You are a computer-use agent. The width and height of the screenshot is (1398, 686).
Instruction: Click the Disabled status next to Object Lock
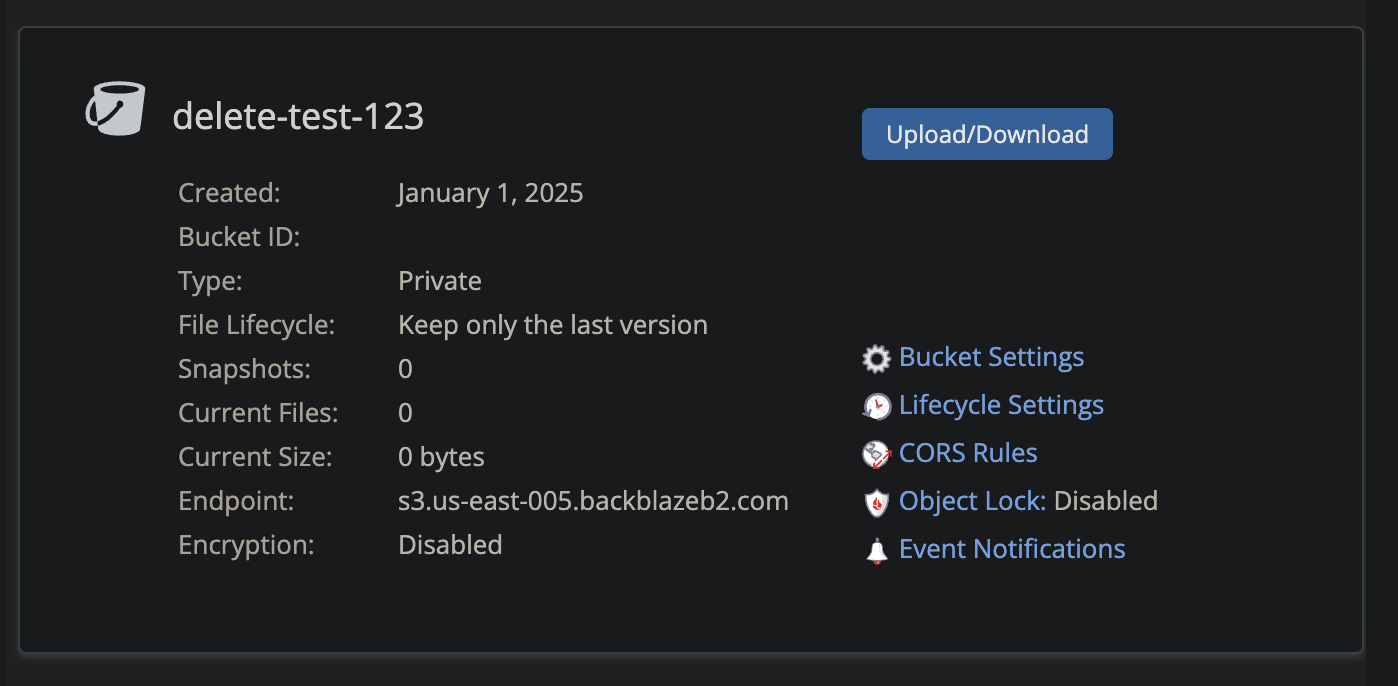tap(1106, 501)
